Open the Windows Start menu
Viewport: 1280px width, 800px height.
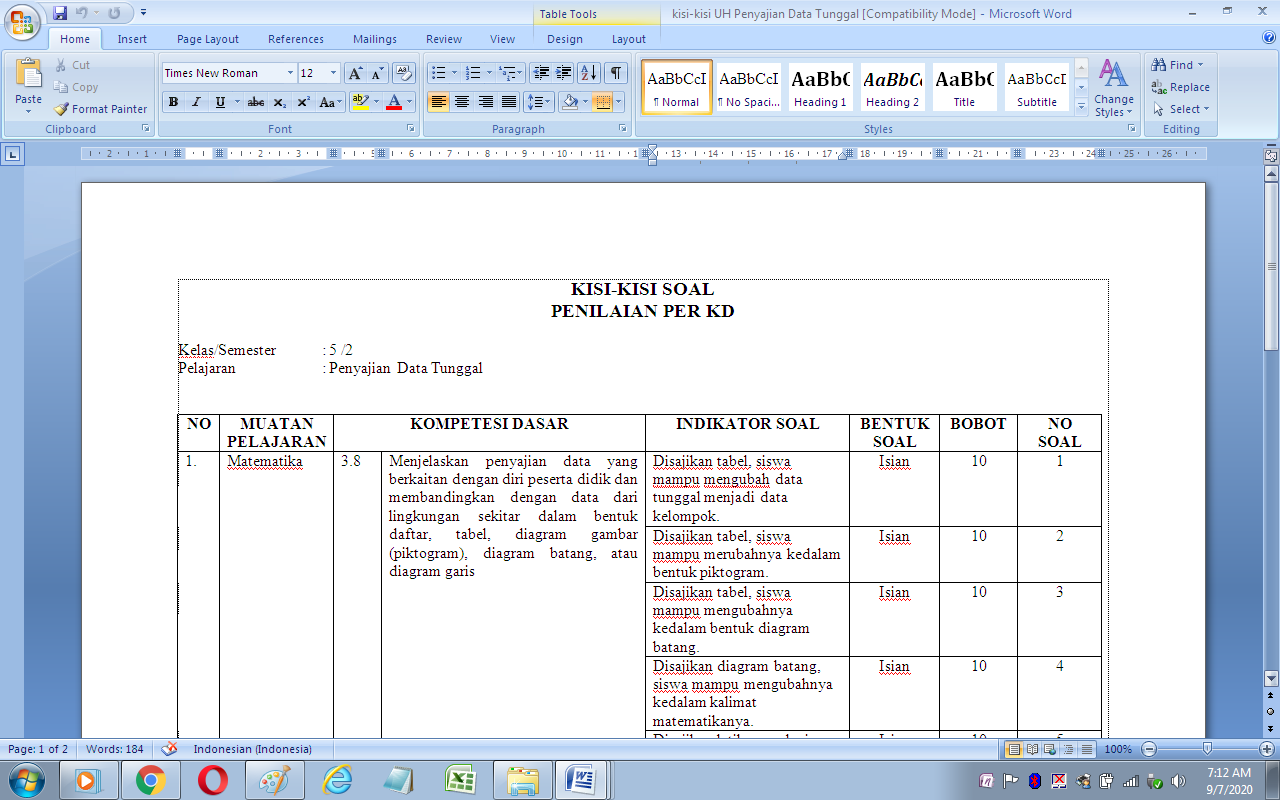[x=25, y=779]
